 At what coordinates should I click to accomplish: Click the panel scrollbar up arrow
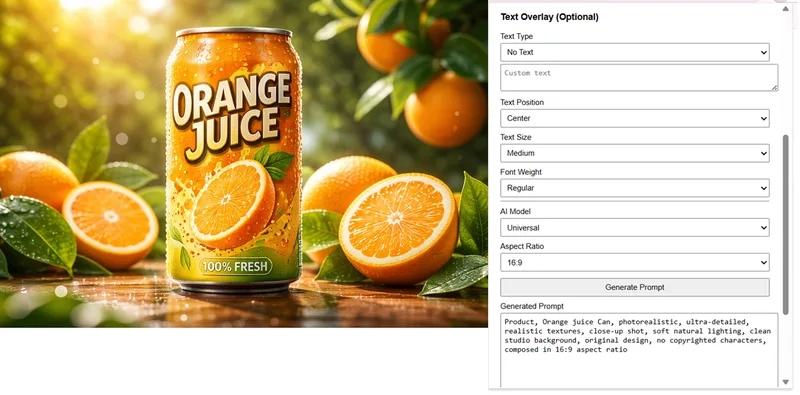[786, 9]
